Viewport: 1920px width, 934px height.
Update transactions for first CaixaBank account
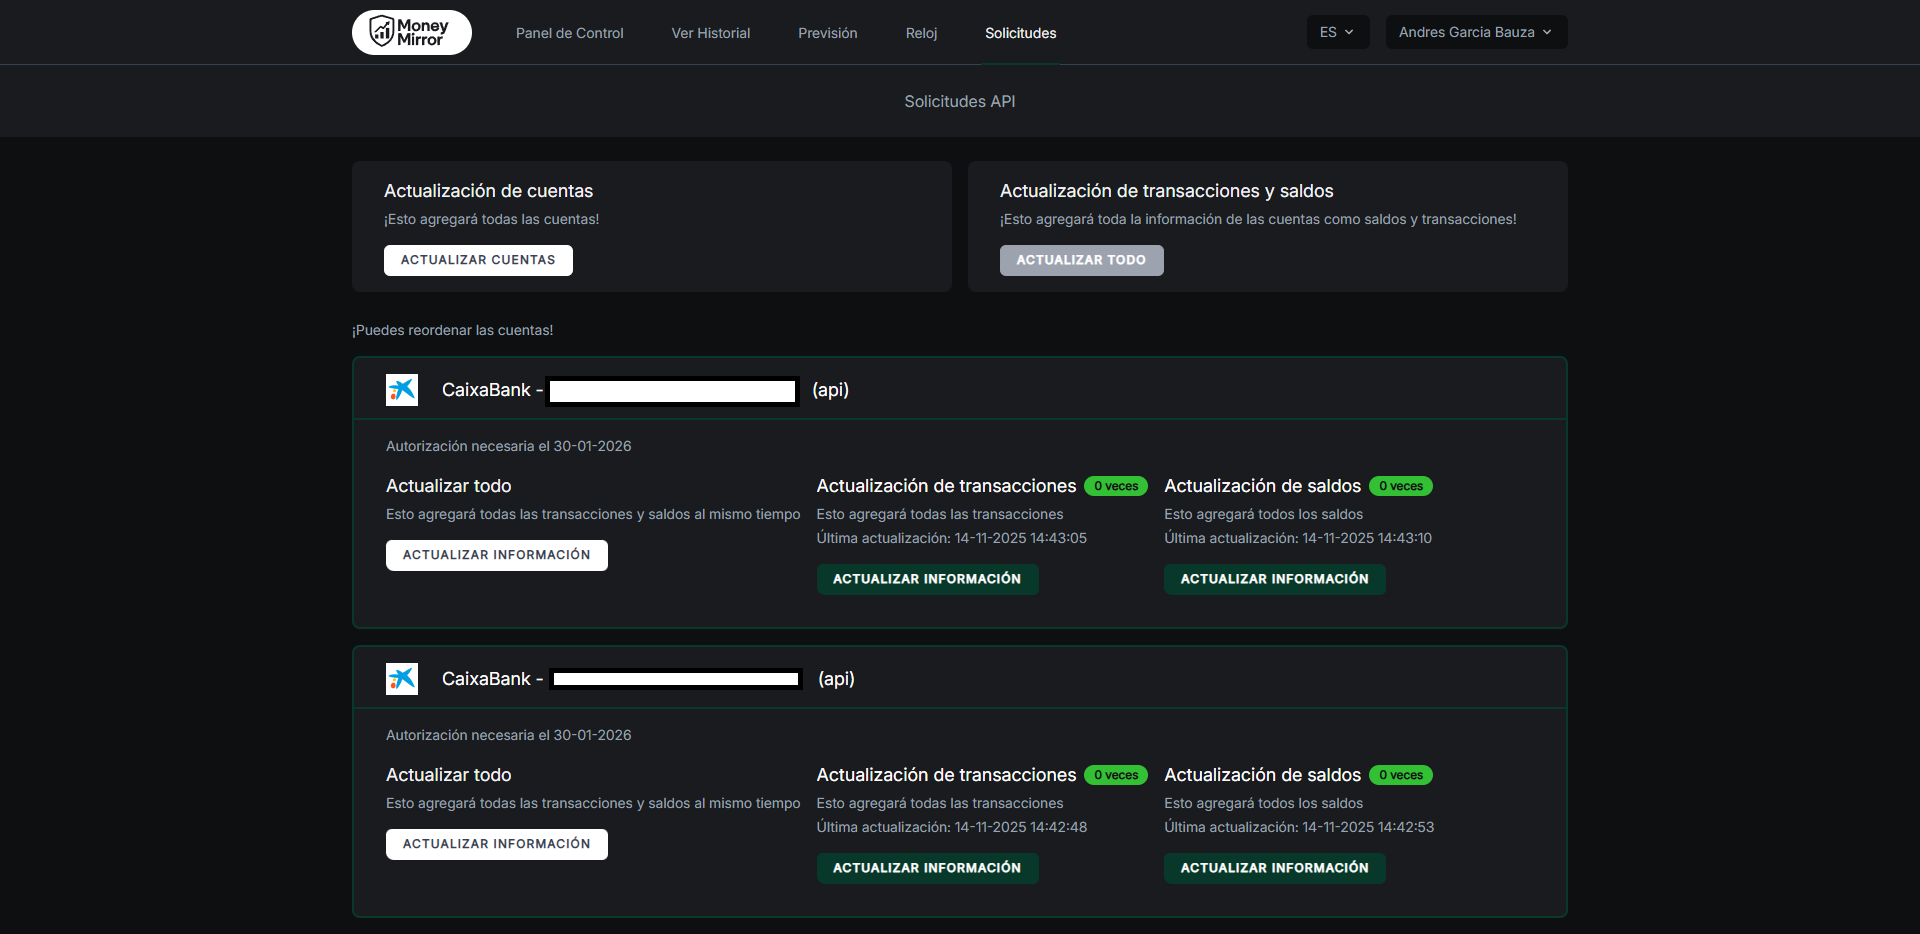click(x=926, y=579)
